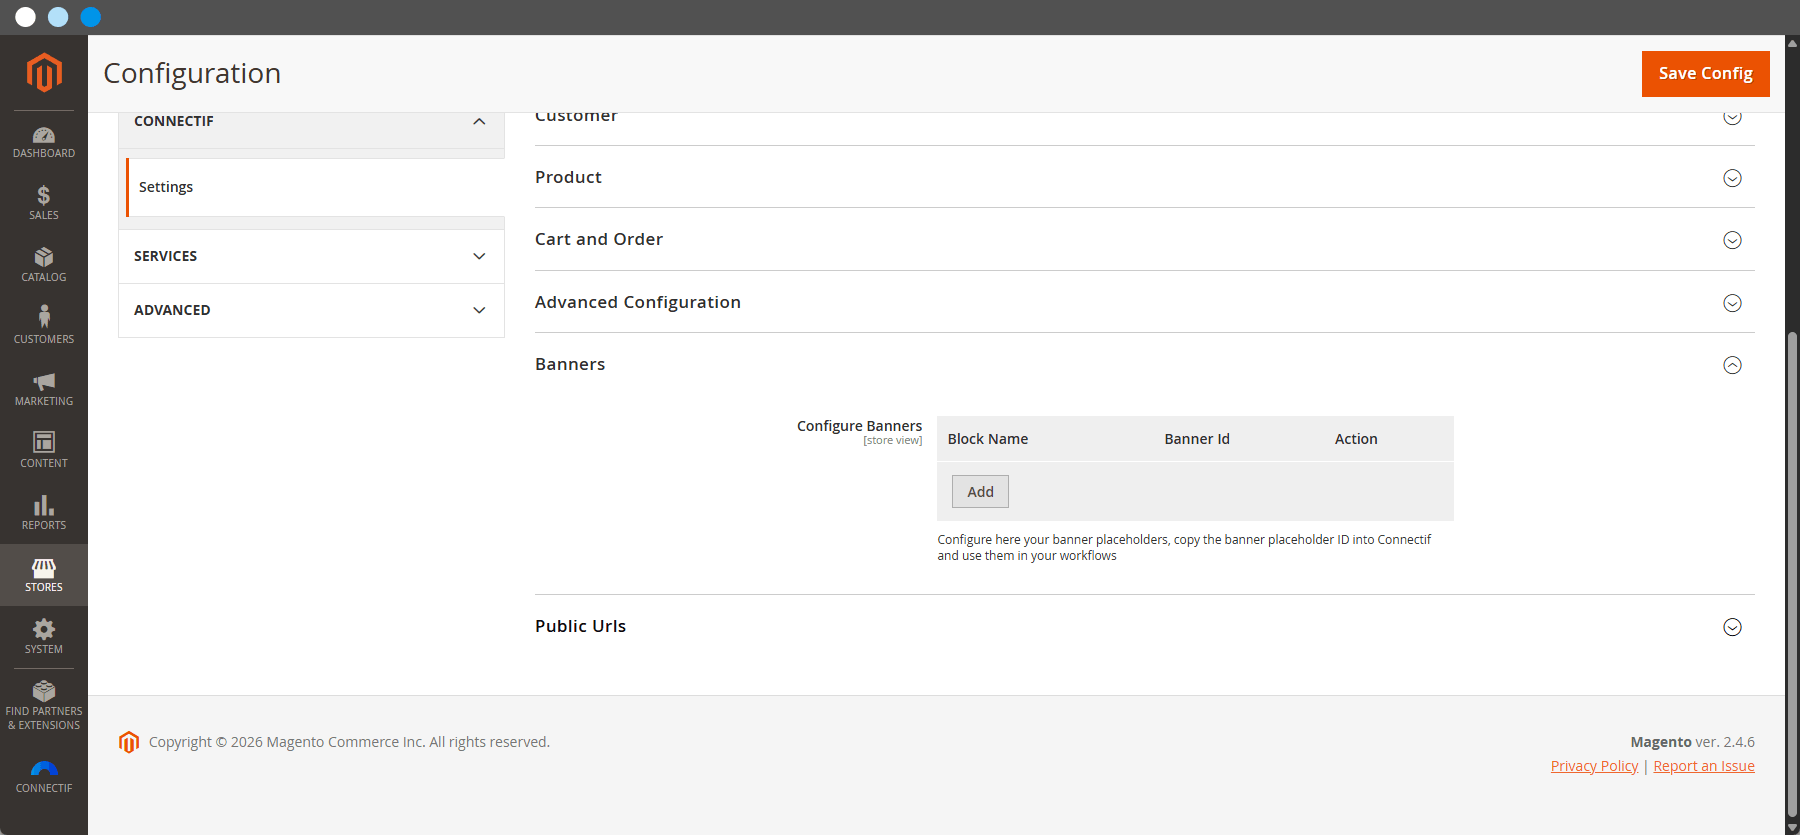Click the Configuration page title
Screen dimensions: 1800x835
(192, 73)
